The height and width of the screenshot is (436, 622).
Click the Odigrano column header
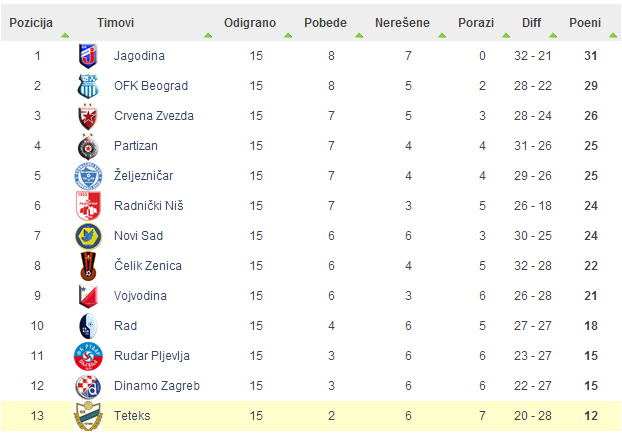point(250,23)
